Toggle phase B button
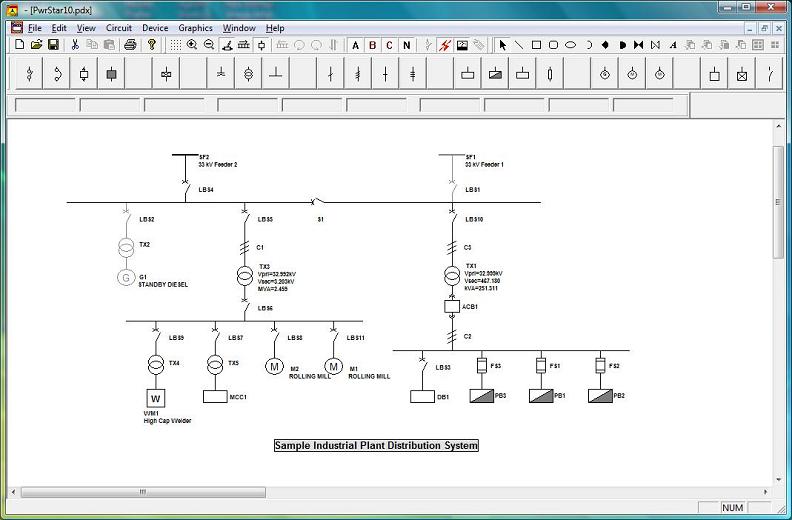 [x=373, y=45]
